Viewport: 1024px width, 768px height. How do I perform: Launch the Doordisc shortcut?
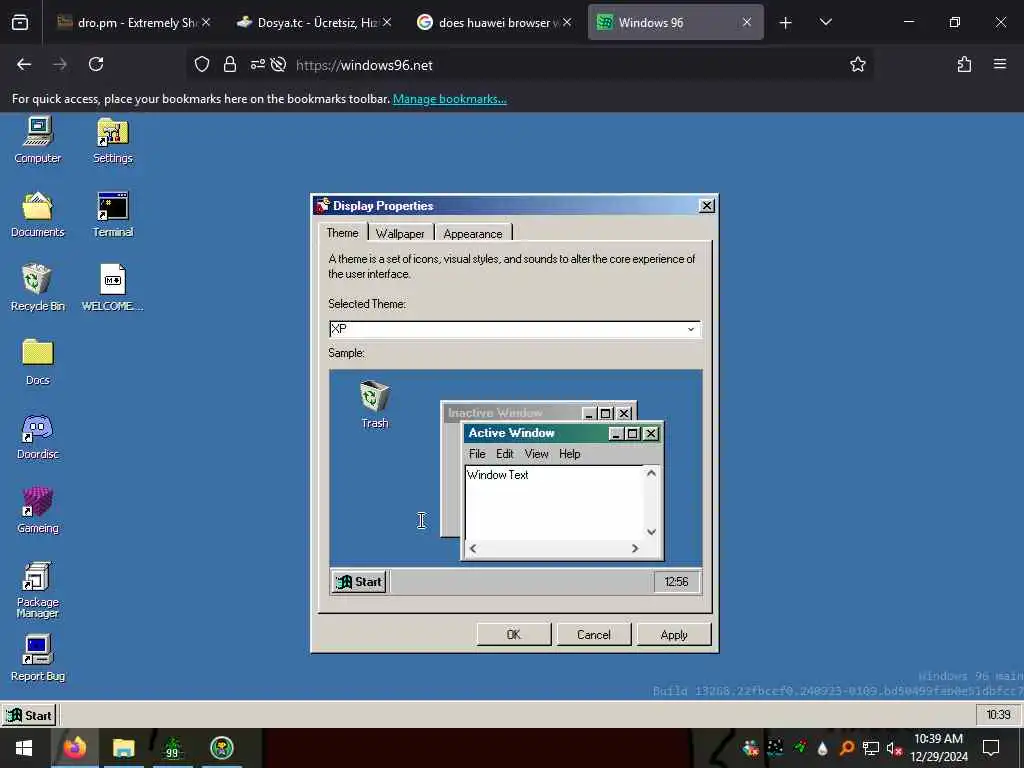[37, 436]
